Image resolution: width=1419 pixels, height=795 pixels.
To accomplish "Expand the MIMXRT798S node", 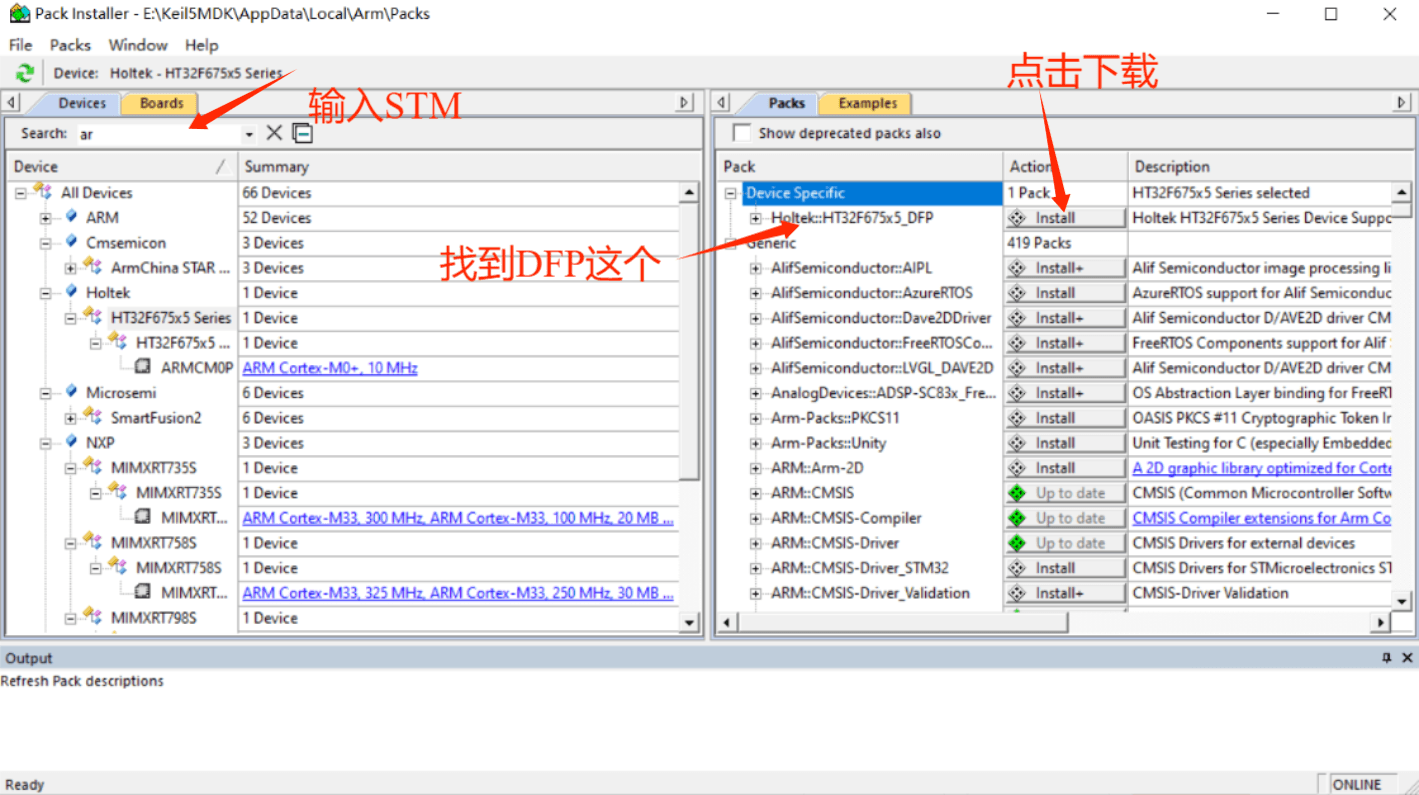I will coord(71,618).
